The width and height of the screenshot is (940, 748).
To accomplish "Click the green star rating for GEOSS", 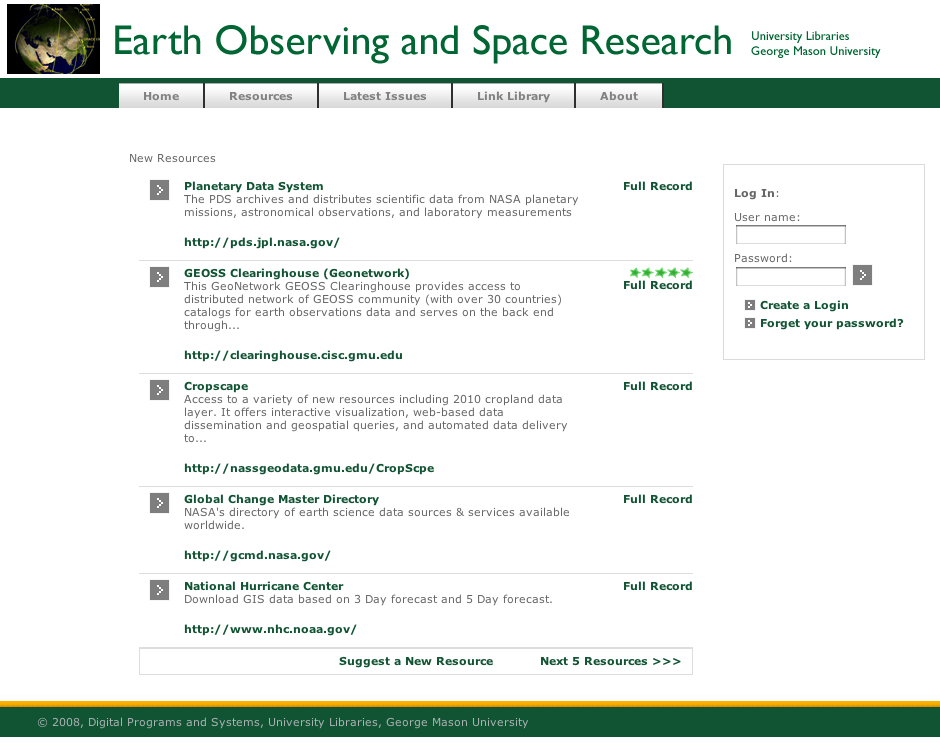I will [660, 272].
